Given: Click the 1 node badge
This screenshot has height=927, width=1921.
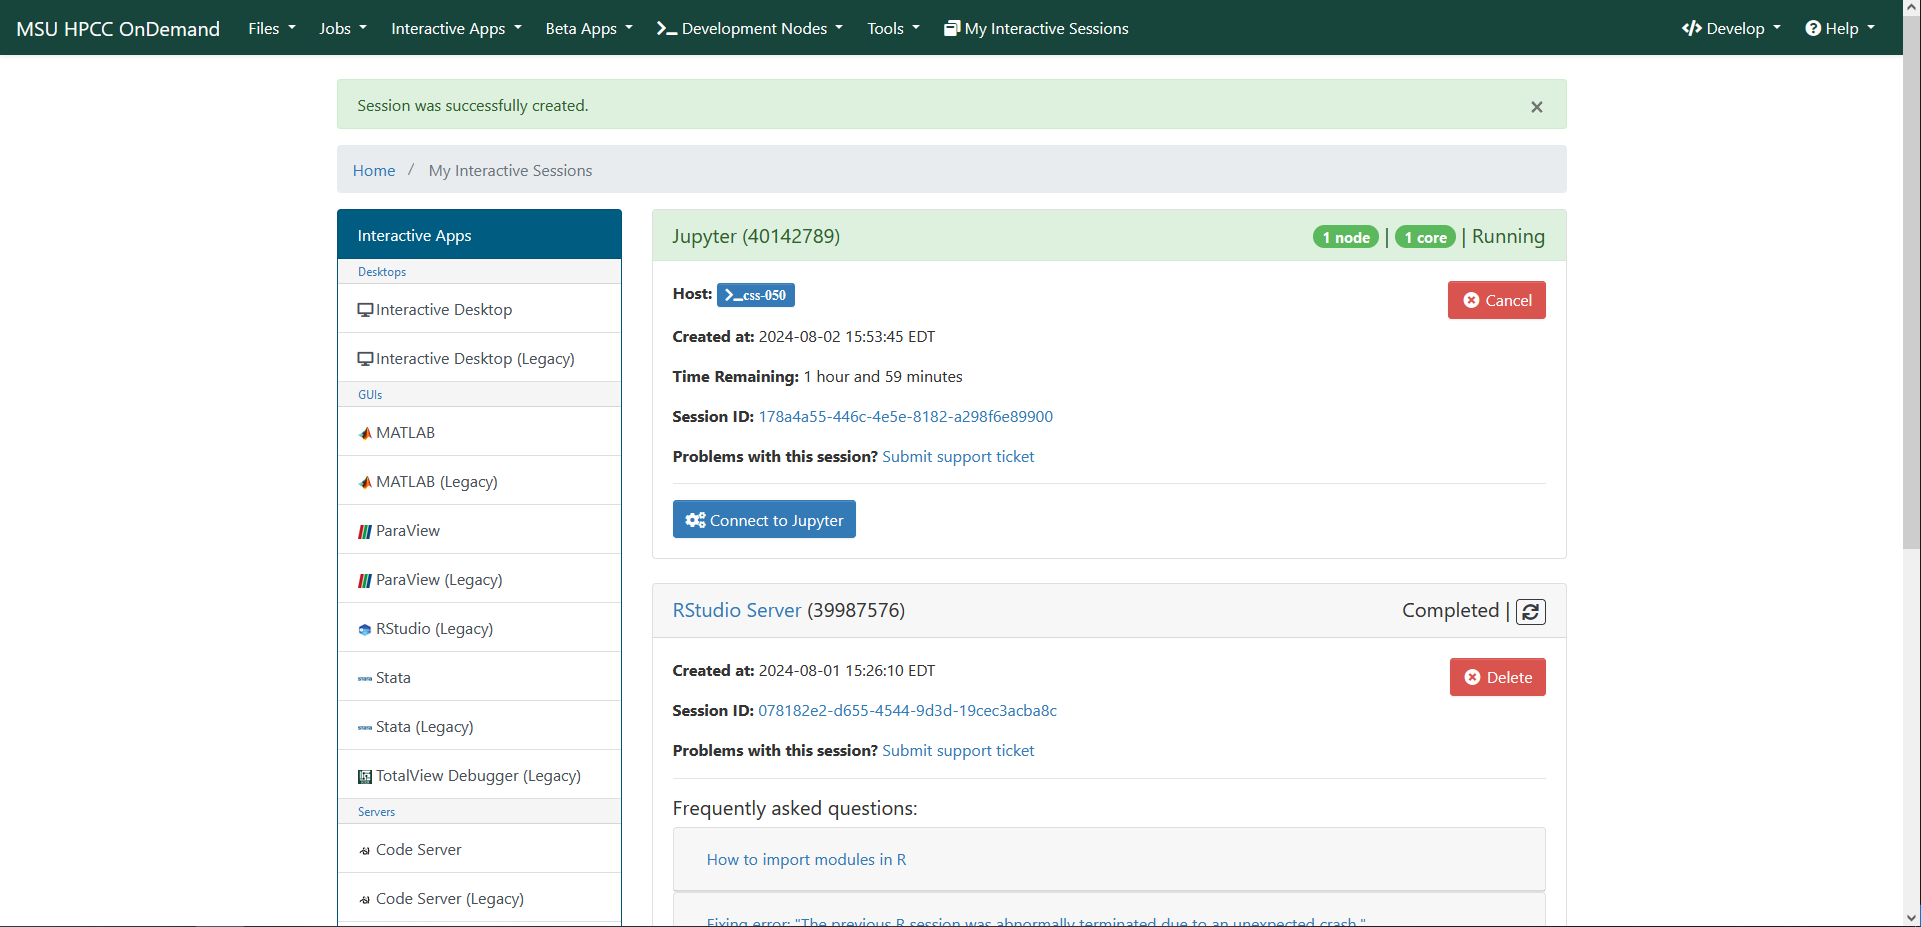Looking at the screenshot, I should point(1346,237).
